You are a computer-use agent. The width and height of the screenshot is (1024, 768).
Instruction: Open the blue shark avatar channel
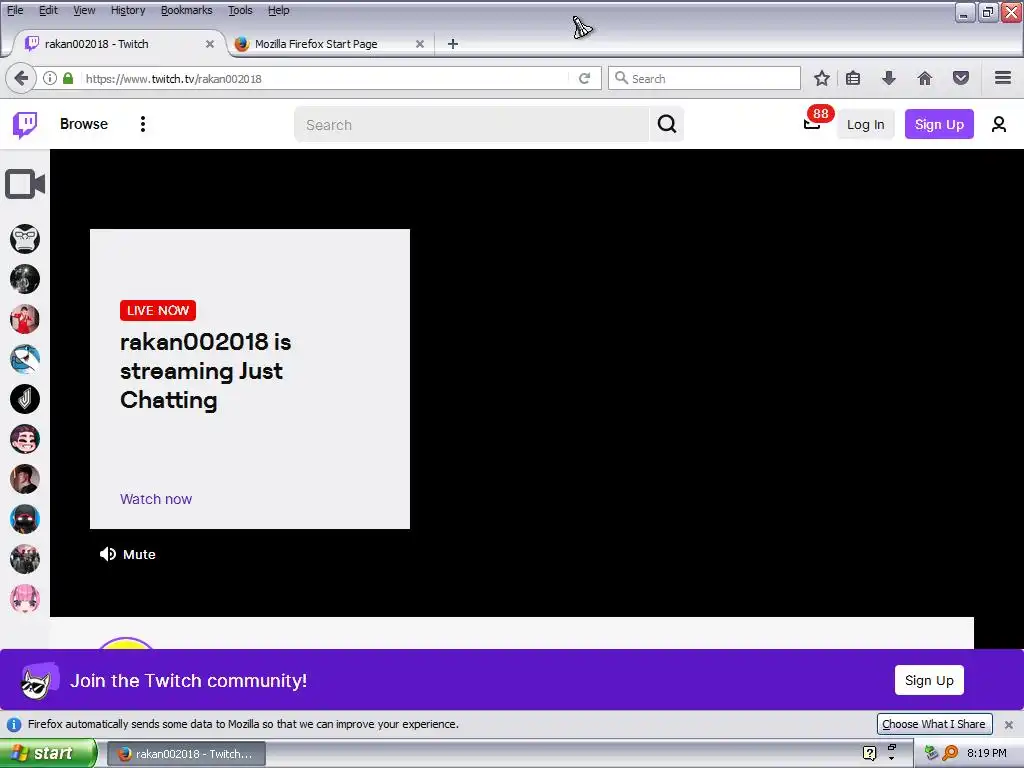click(x=25, y=359)
